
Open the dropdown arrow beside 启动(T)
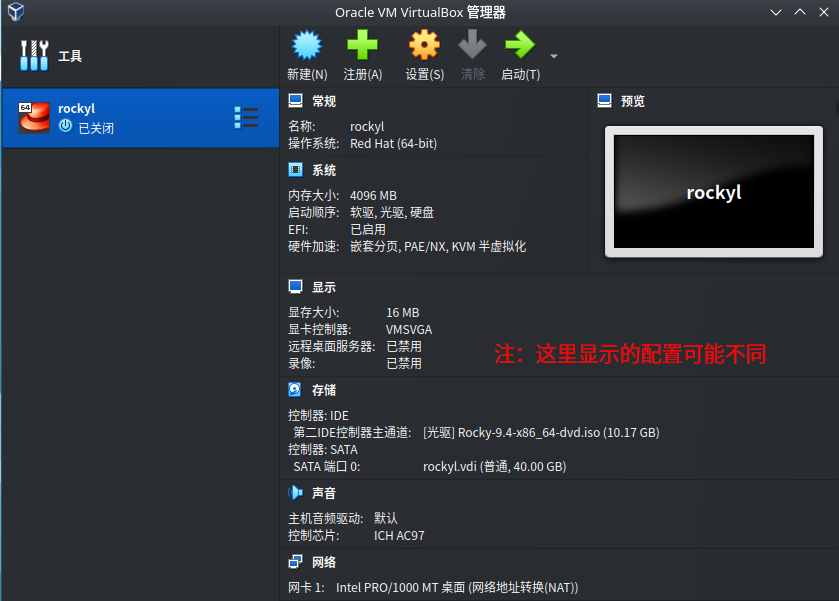click(554, 56)
